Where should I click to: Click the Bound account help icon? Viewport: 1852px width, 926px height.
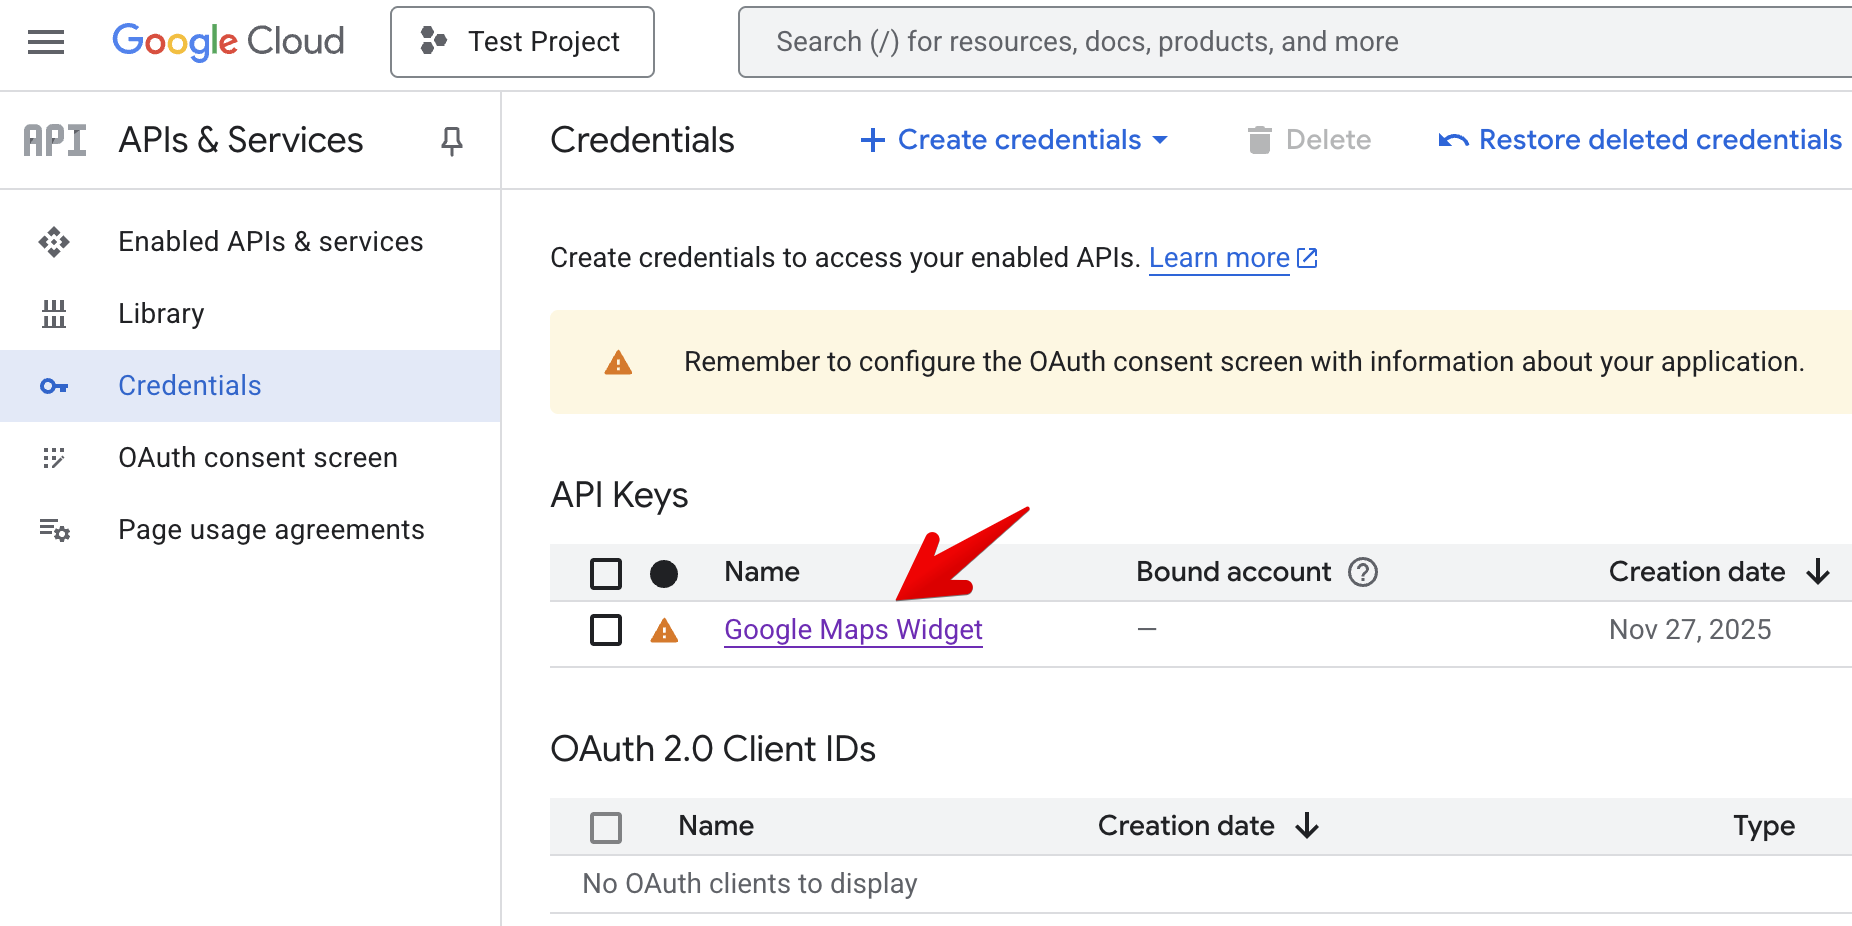click(x=1363, y=572)
